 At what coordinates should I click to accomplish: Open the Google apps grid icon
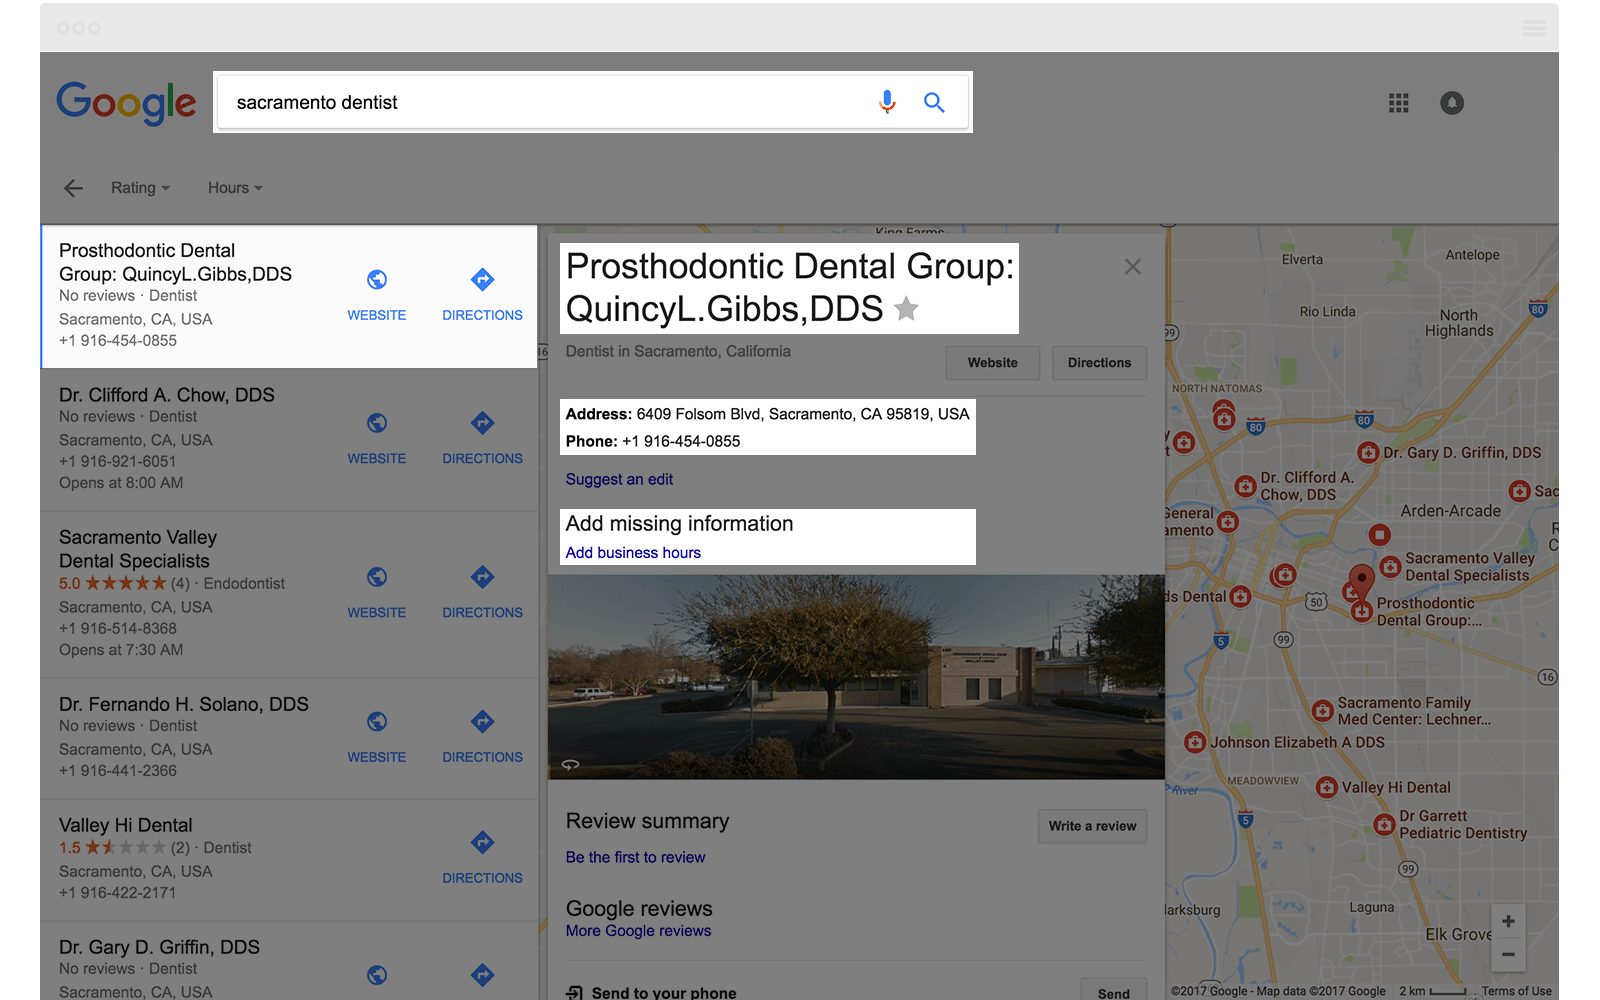(1399, 103)
